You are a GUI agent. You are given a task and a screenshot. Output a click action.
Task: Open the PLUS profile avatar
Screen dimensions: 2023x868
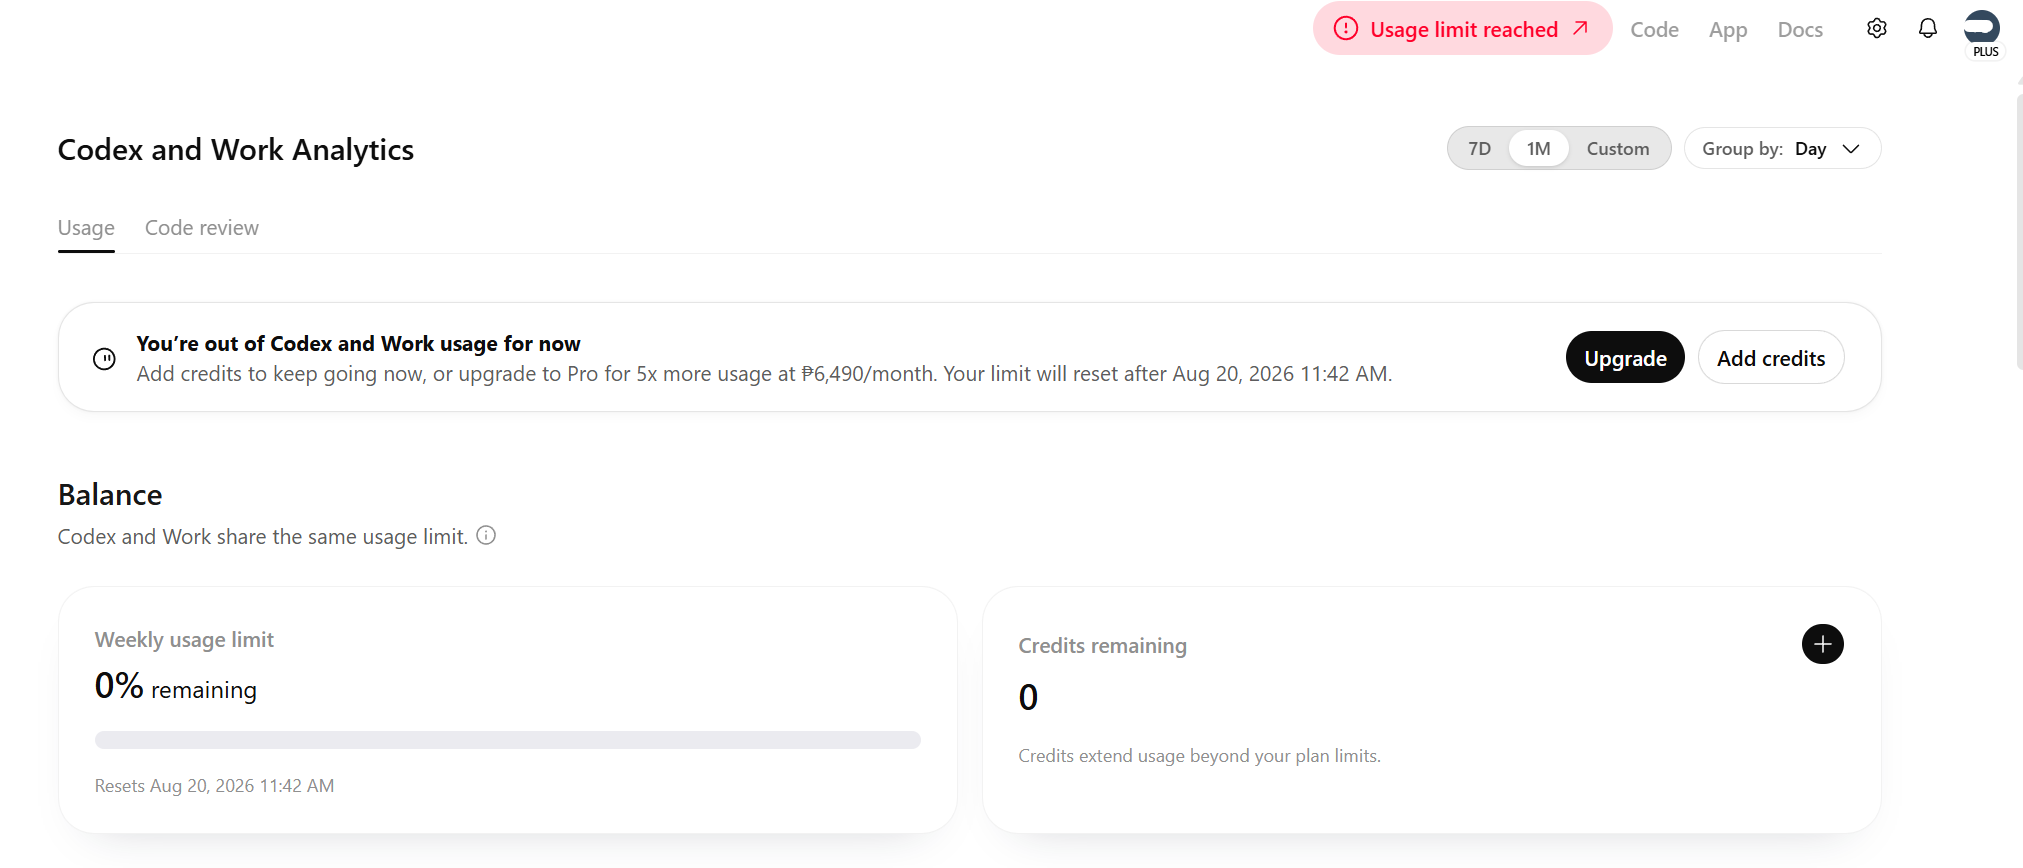[x=1982, y=32]
